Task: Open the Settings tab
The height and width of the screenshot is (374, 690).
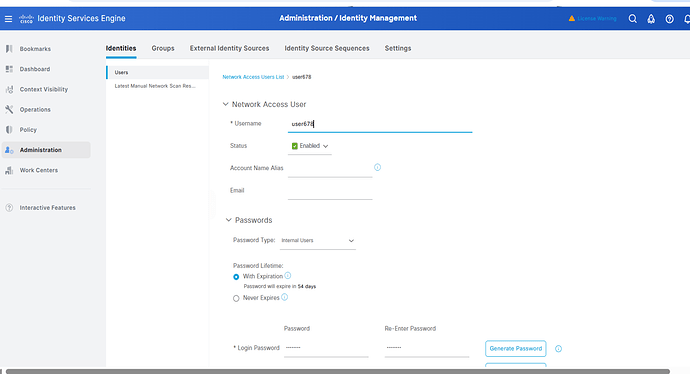Action: tap(398, 48)
